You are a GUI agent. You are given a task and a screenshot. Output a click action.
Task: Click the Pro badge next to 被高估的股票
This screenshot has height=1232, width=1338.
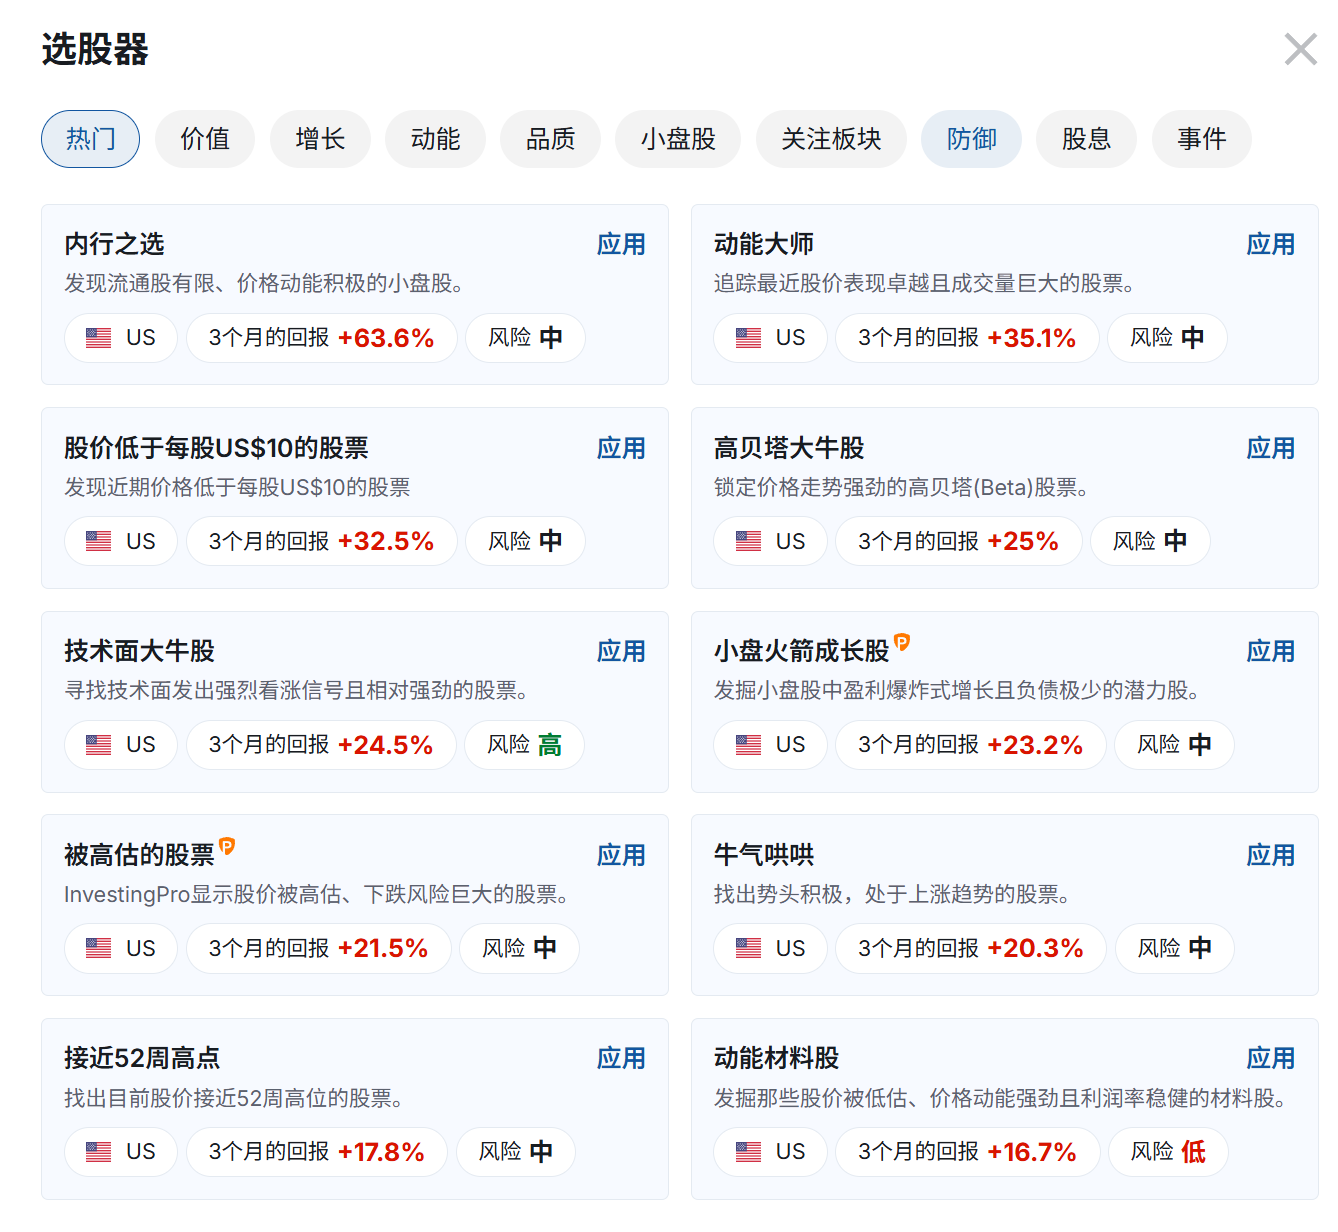coord(227,846)
